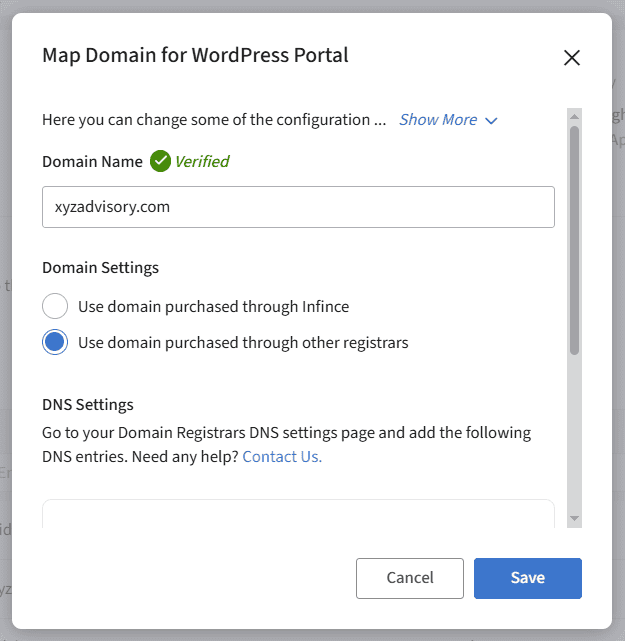The width and height of the screenshot is (625, 641).
Task: Click the Show More link text
Action: click(x=438, y=120)
